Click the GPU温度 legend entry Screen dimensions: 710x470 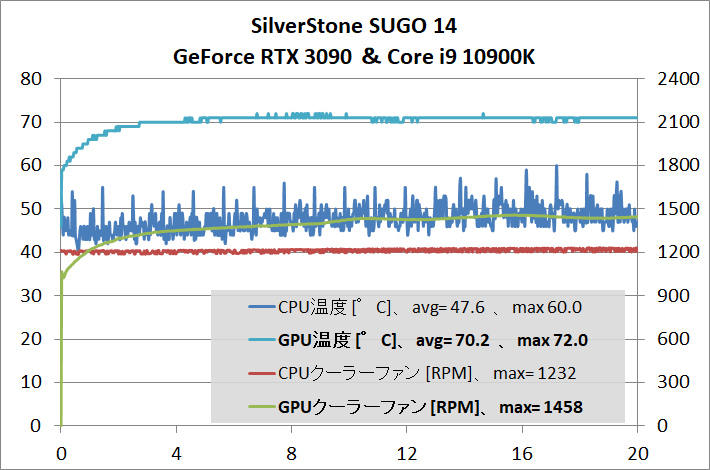click(418, 340)
